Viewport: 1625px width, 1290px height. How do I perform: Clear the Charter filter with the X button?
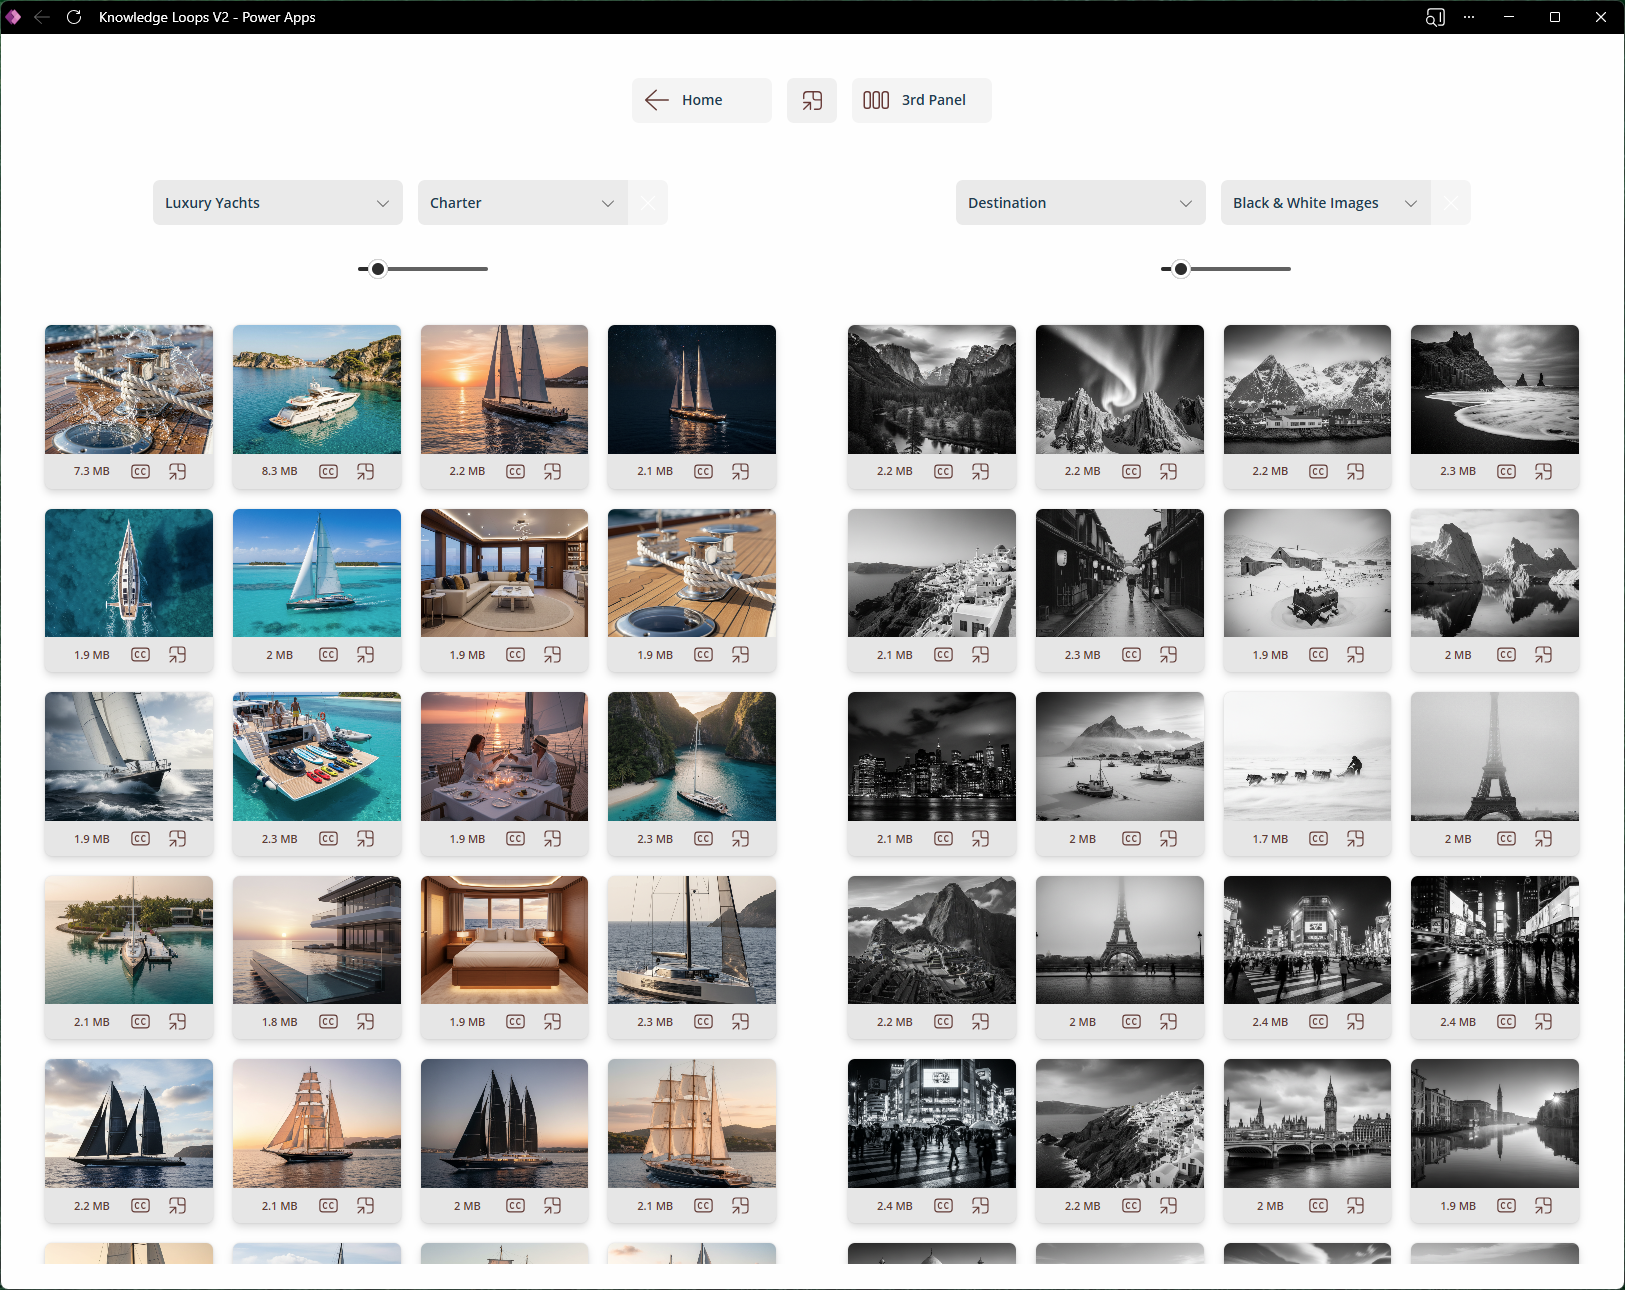(x=648, y=203)
